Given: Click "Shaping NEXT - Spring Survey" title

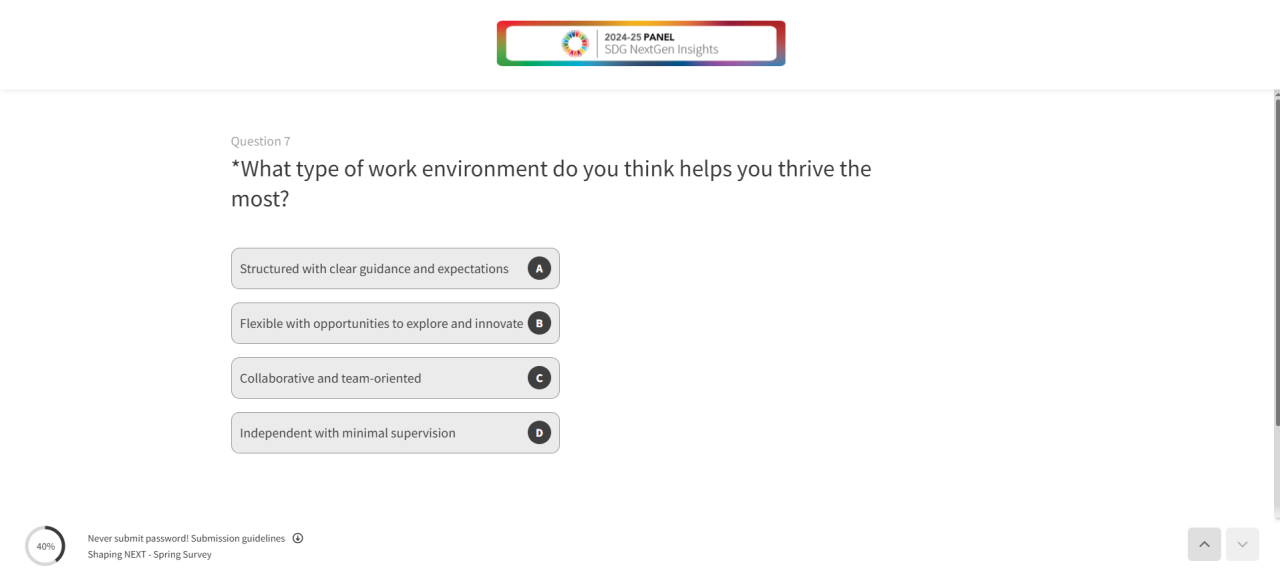Looking at the screenshot, I should coord(150,554).
